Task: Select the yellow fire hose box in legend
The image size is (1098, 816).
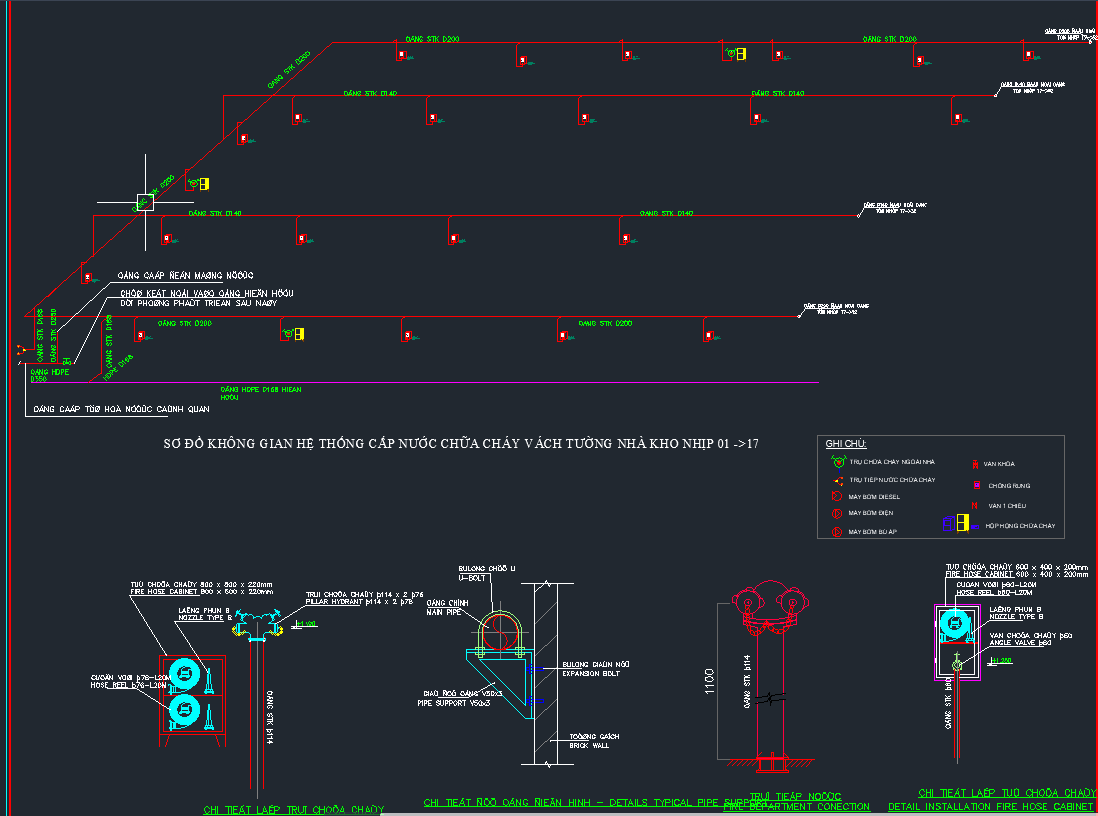Action: (x=962, y=523)
